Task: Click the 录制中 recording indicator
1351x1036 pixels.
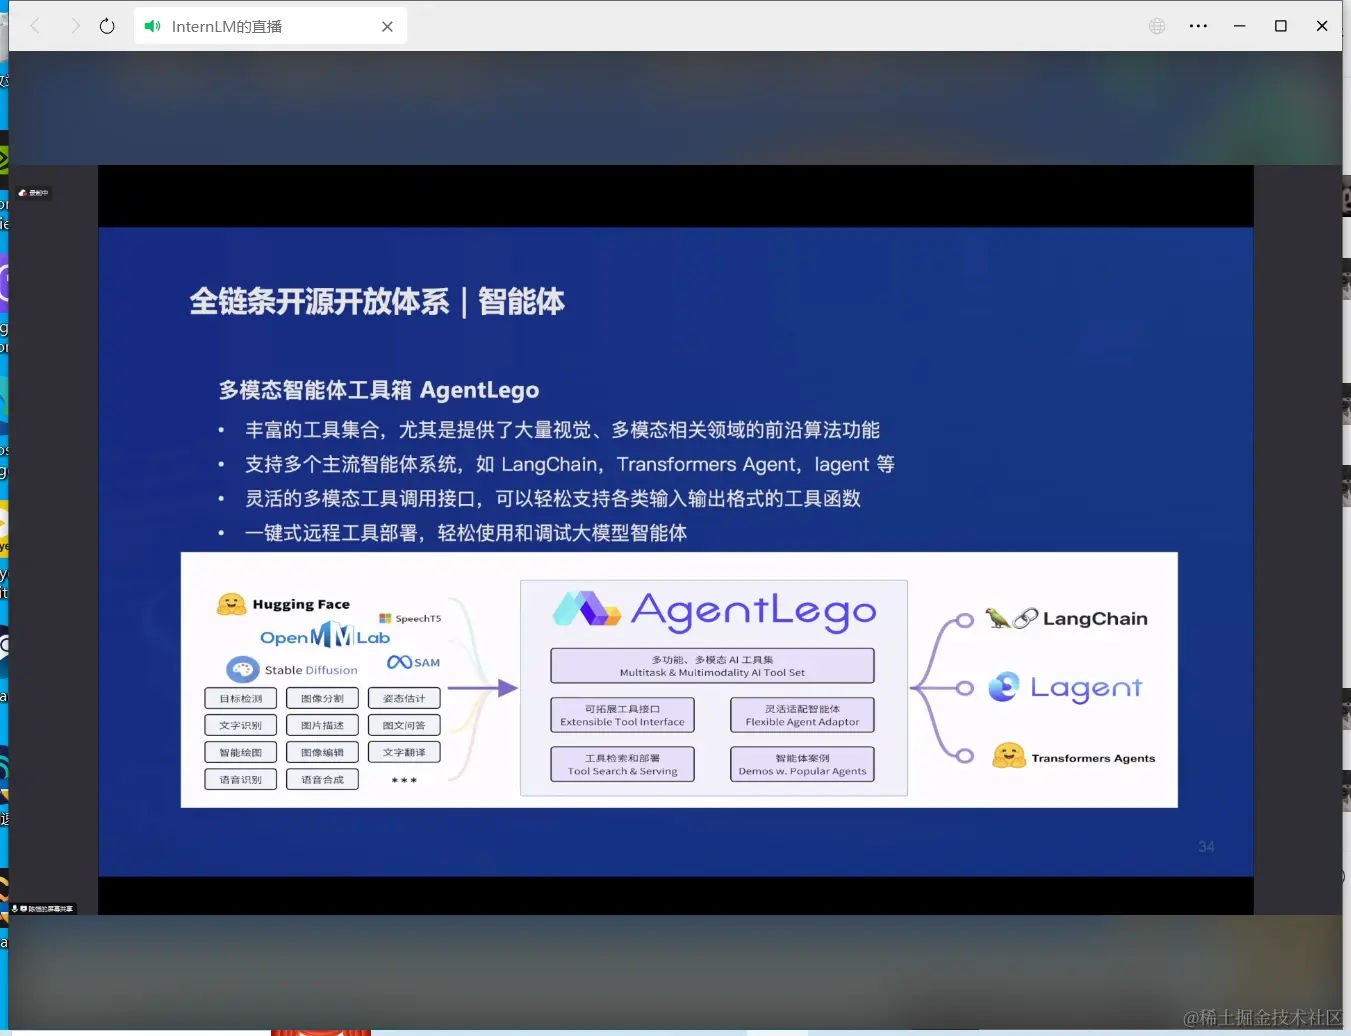Action: [x=33, y=193]
